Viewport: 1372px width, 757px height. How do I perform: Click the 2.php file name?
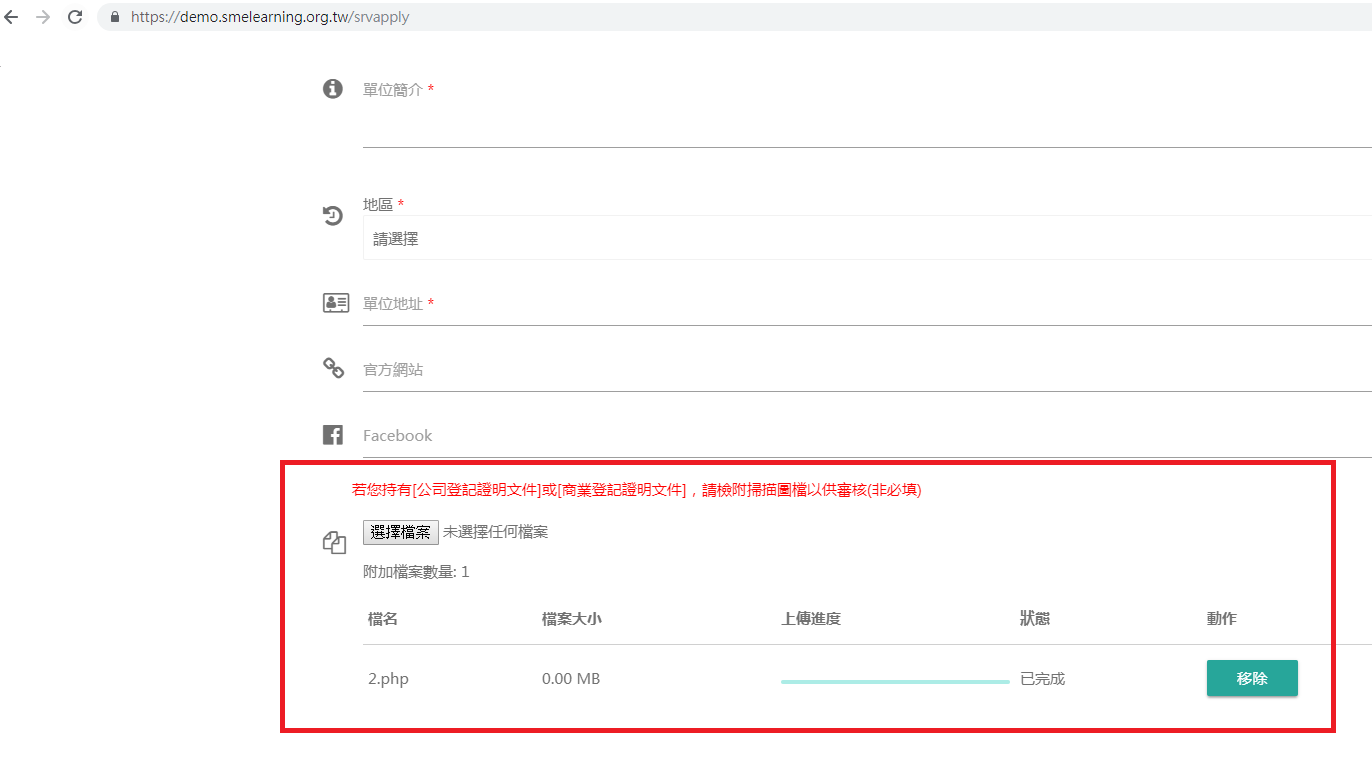coord(388,679)
